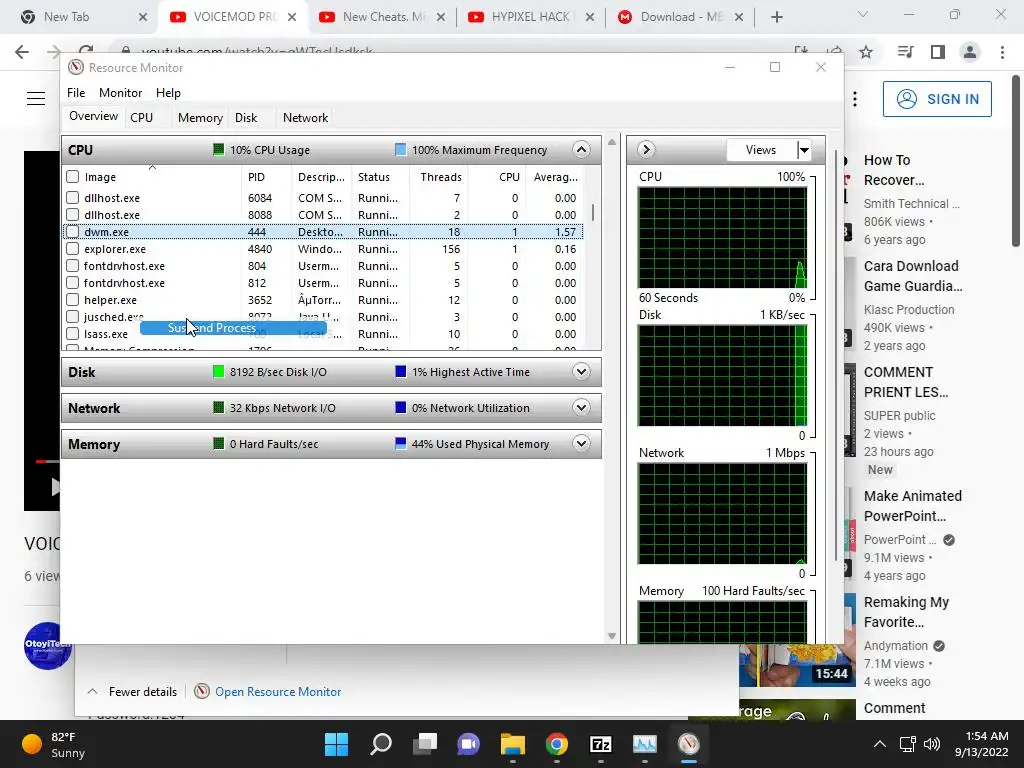Screen dimensions: 1024x768
Task: Open Chrome profile avatar icon
Action: pos(970,52)
